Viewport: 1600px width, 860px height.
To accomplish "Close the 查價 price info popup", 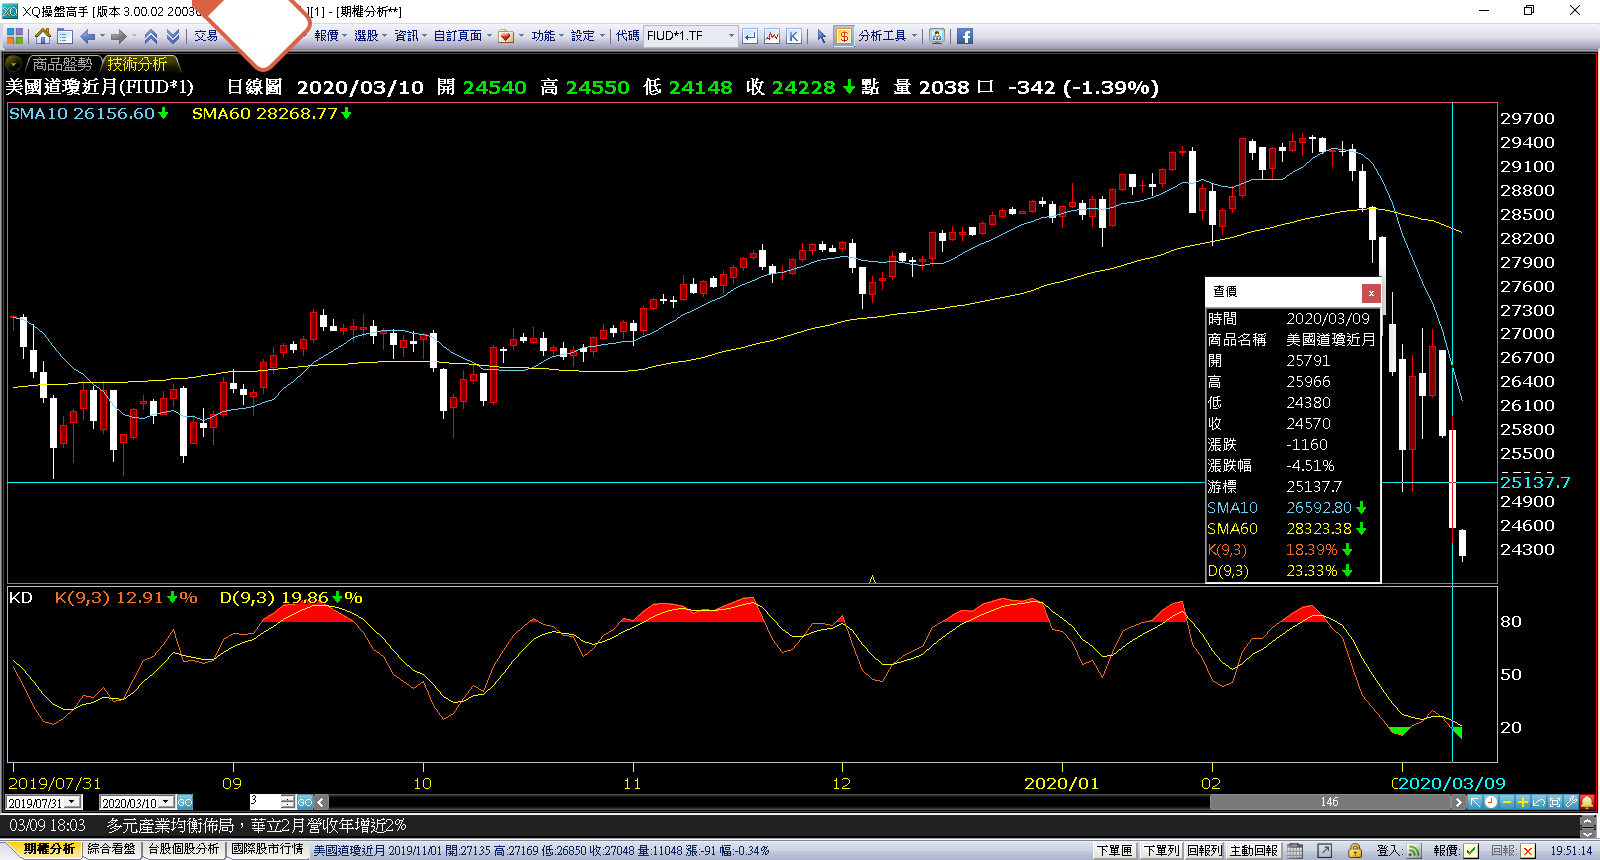I will pyautogui.click(x=1371, y=292).
